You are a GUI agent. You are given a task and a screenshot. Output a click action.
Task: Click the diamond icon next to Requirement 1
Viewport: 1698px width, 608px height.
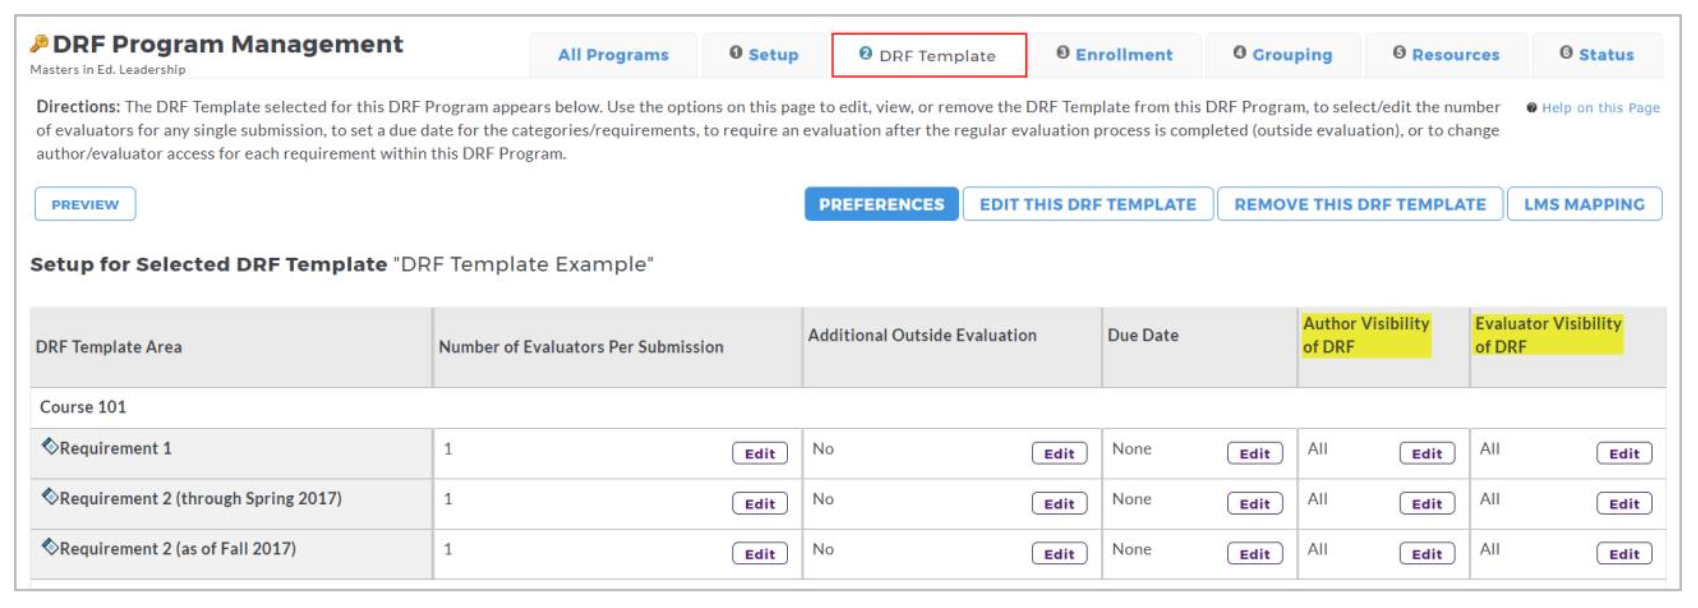click(x=49, y=446)
